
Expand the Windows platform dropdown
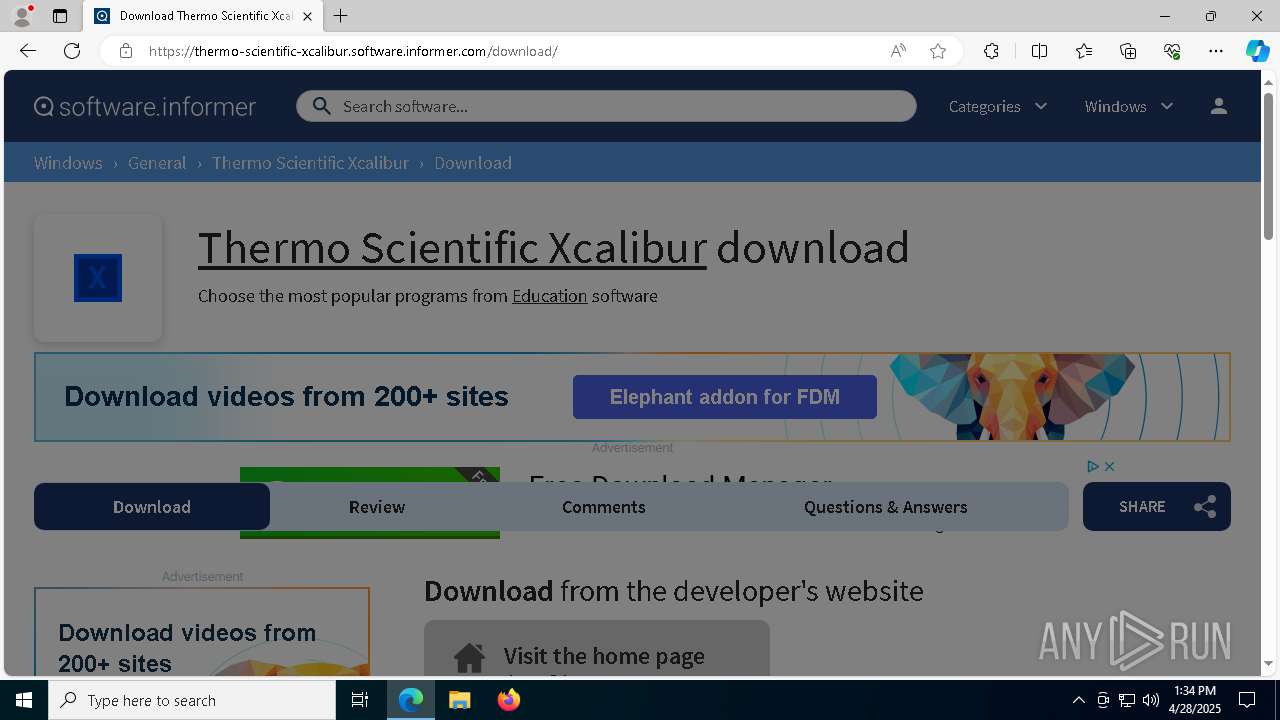pyautogui.click(x=1129, y=106)
